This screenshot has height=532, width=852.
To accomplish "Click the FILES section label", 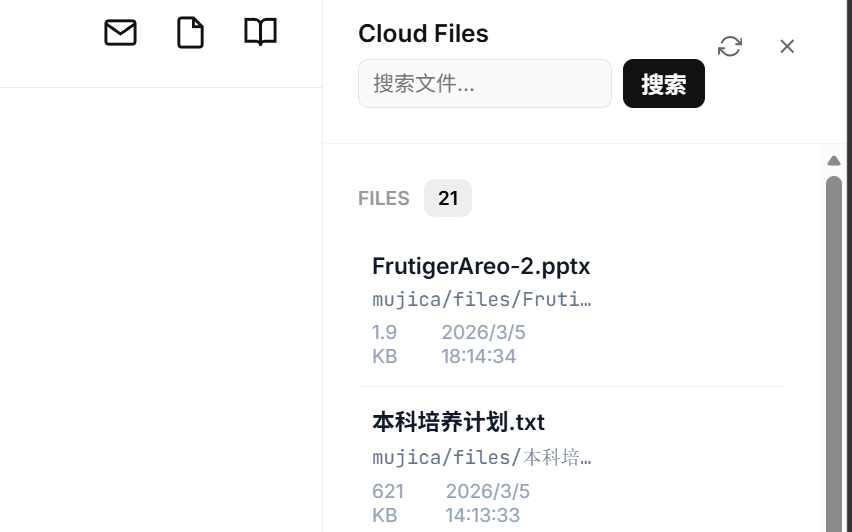I will click(x=384, y=198).
